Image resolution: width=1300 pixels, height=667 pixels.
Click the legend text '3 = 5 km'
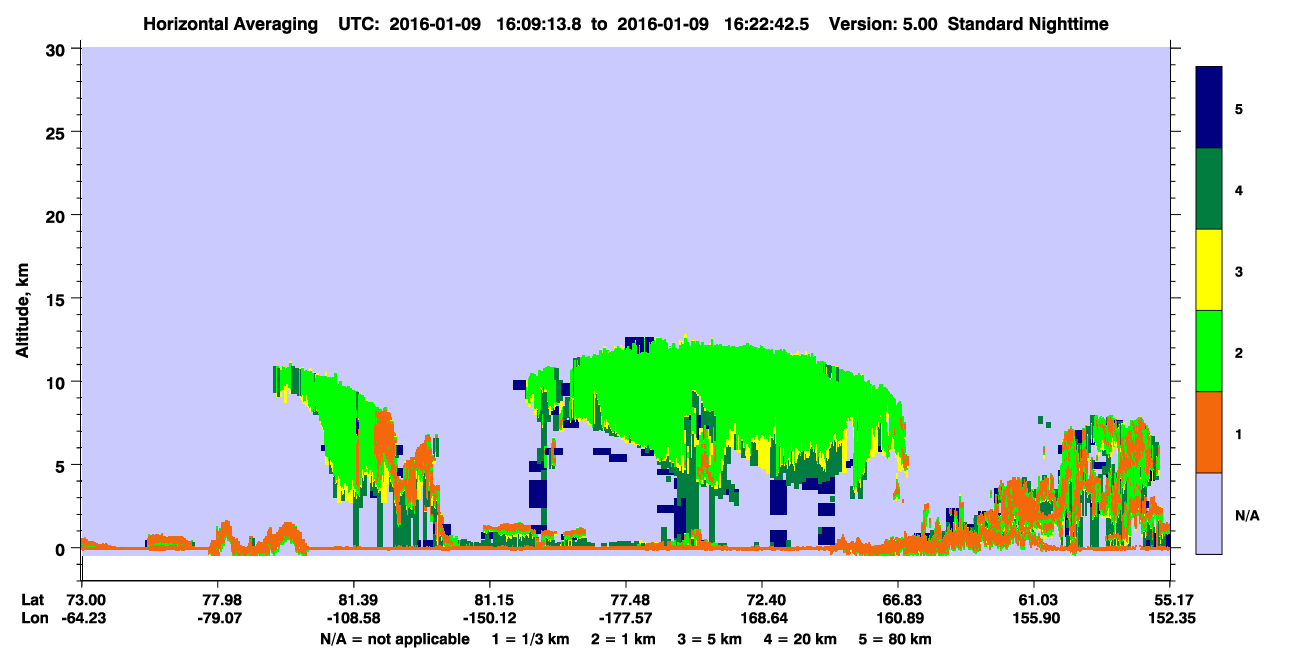point(712,639)
